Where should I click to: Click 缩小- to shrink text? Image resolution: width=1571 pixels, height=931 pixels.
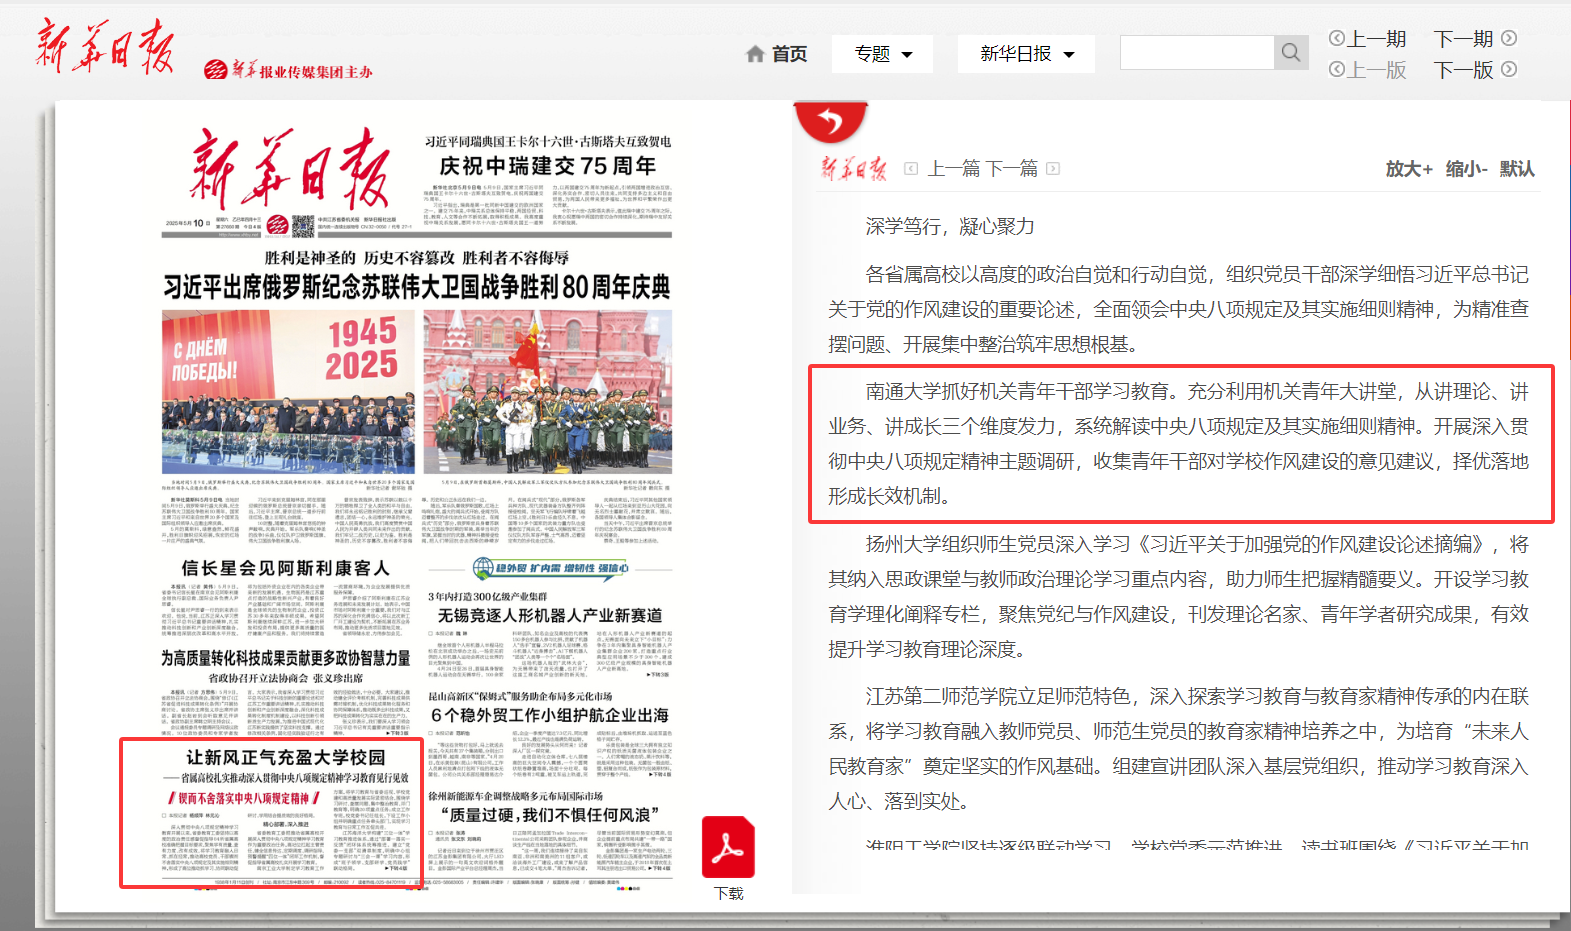click(1466, 169)
